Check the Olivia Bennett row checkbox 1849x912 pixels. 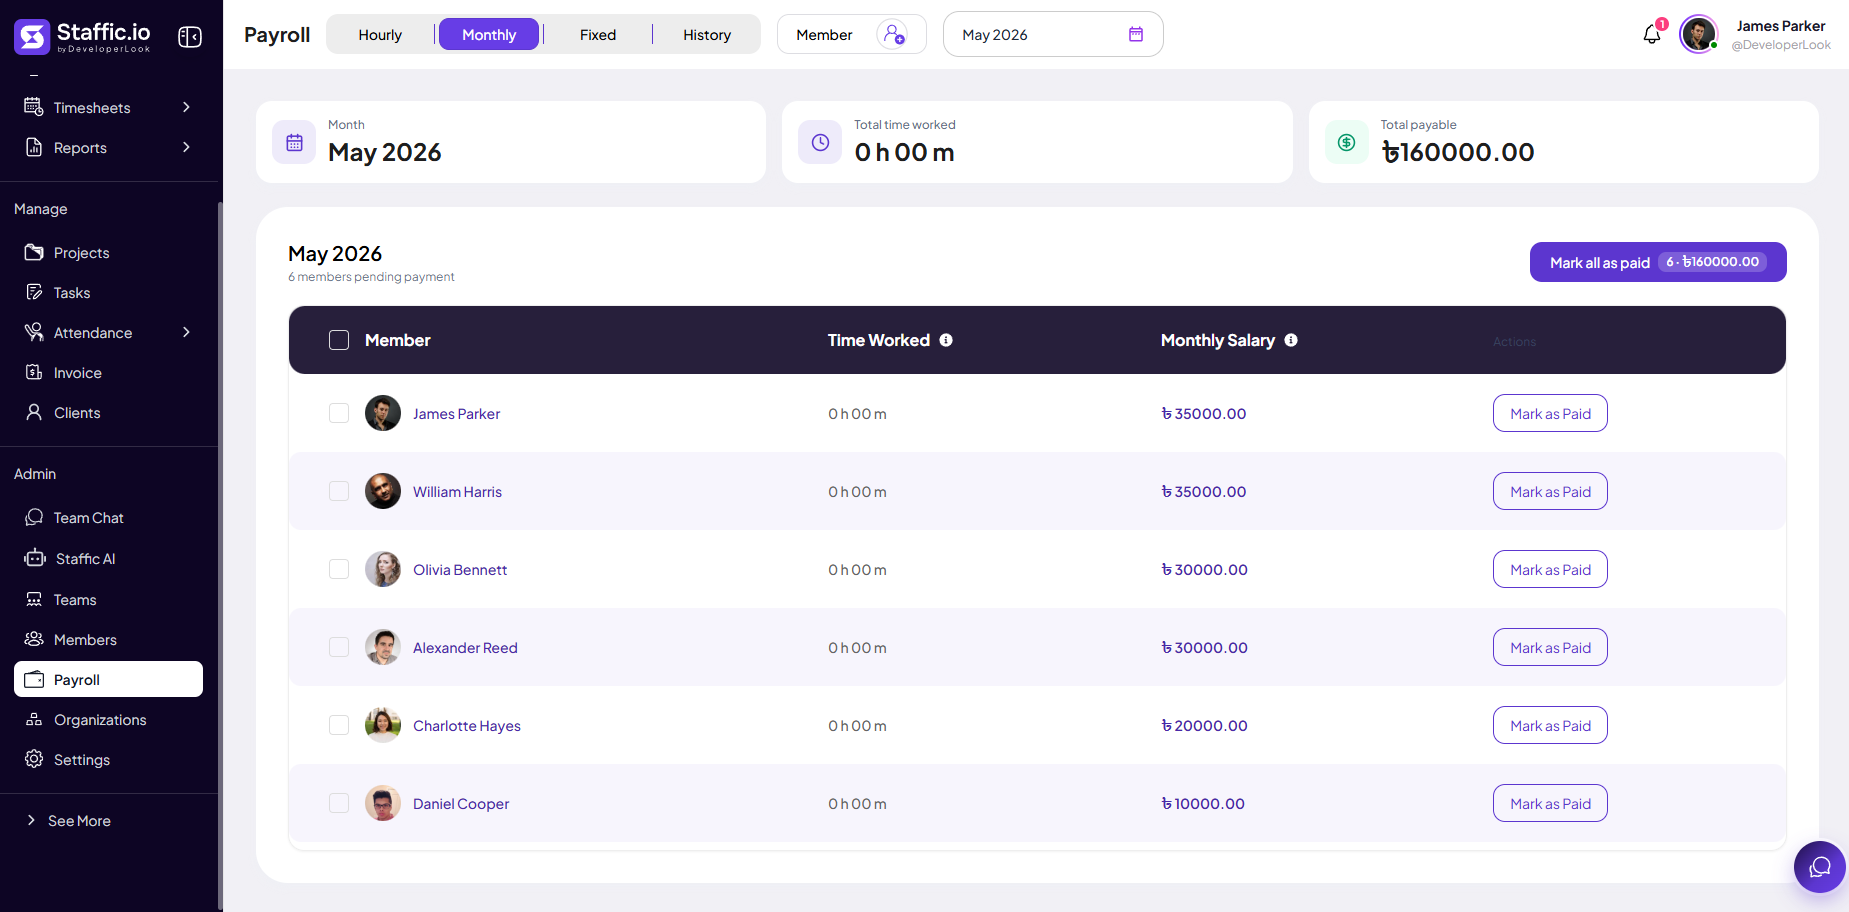339,569
